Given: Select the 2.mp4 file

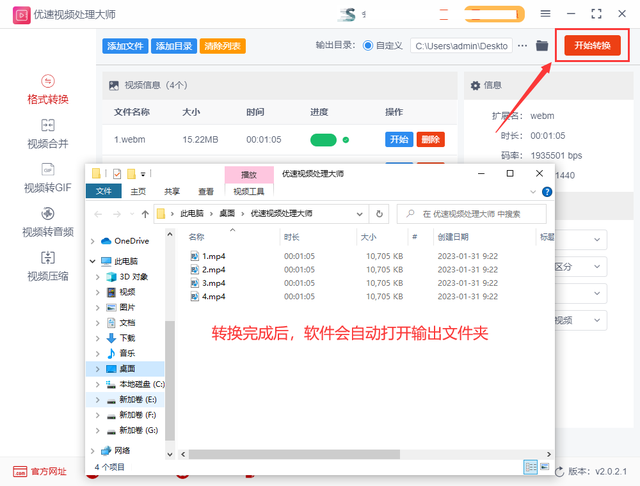Looking at the screenshot, I should tap(213, 270).
